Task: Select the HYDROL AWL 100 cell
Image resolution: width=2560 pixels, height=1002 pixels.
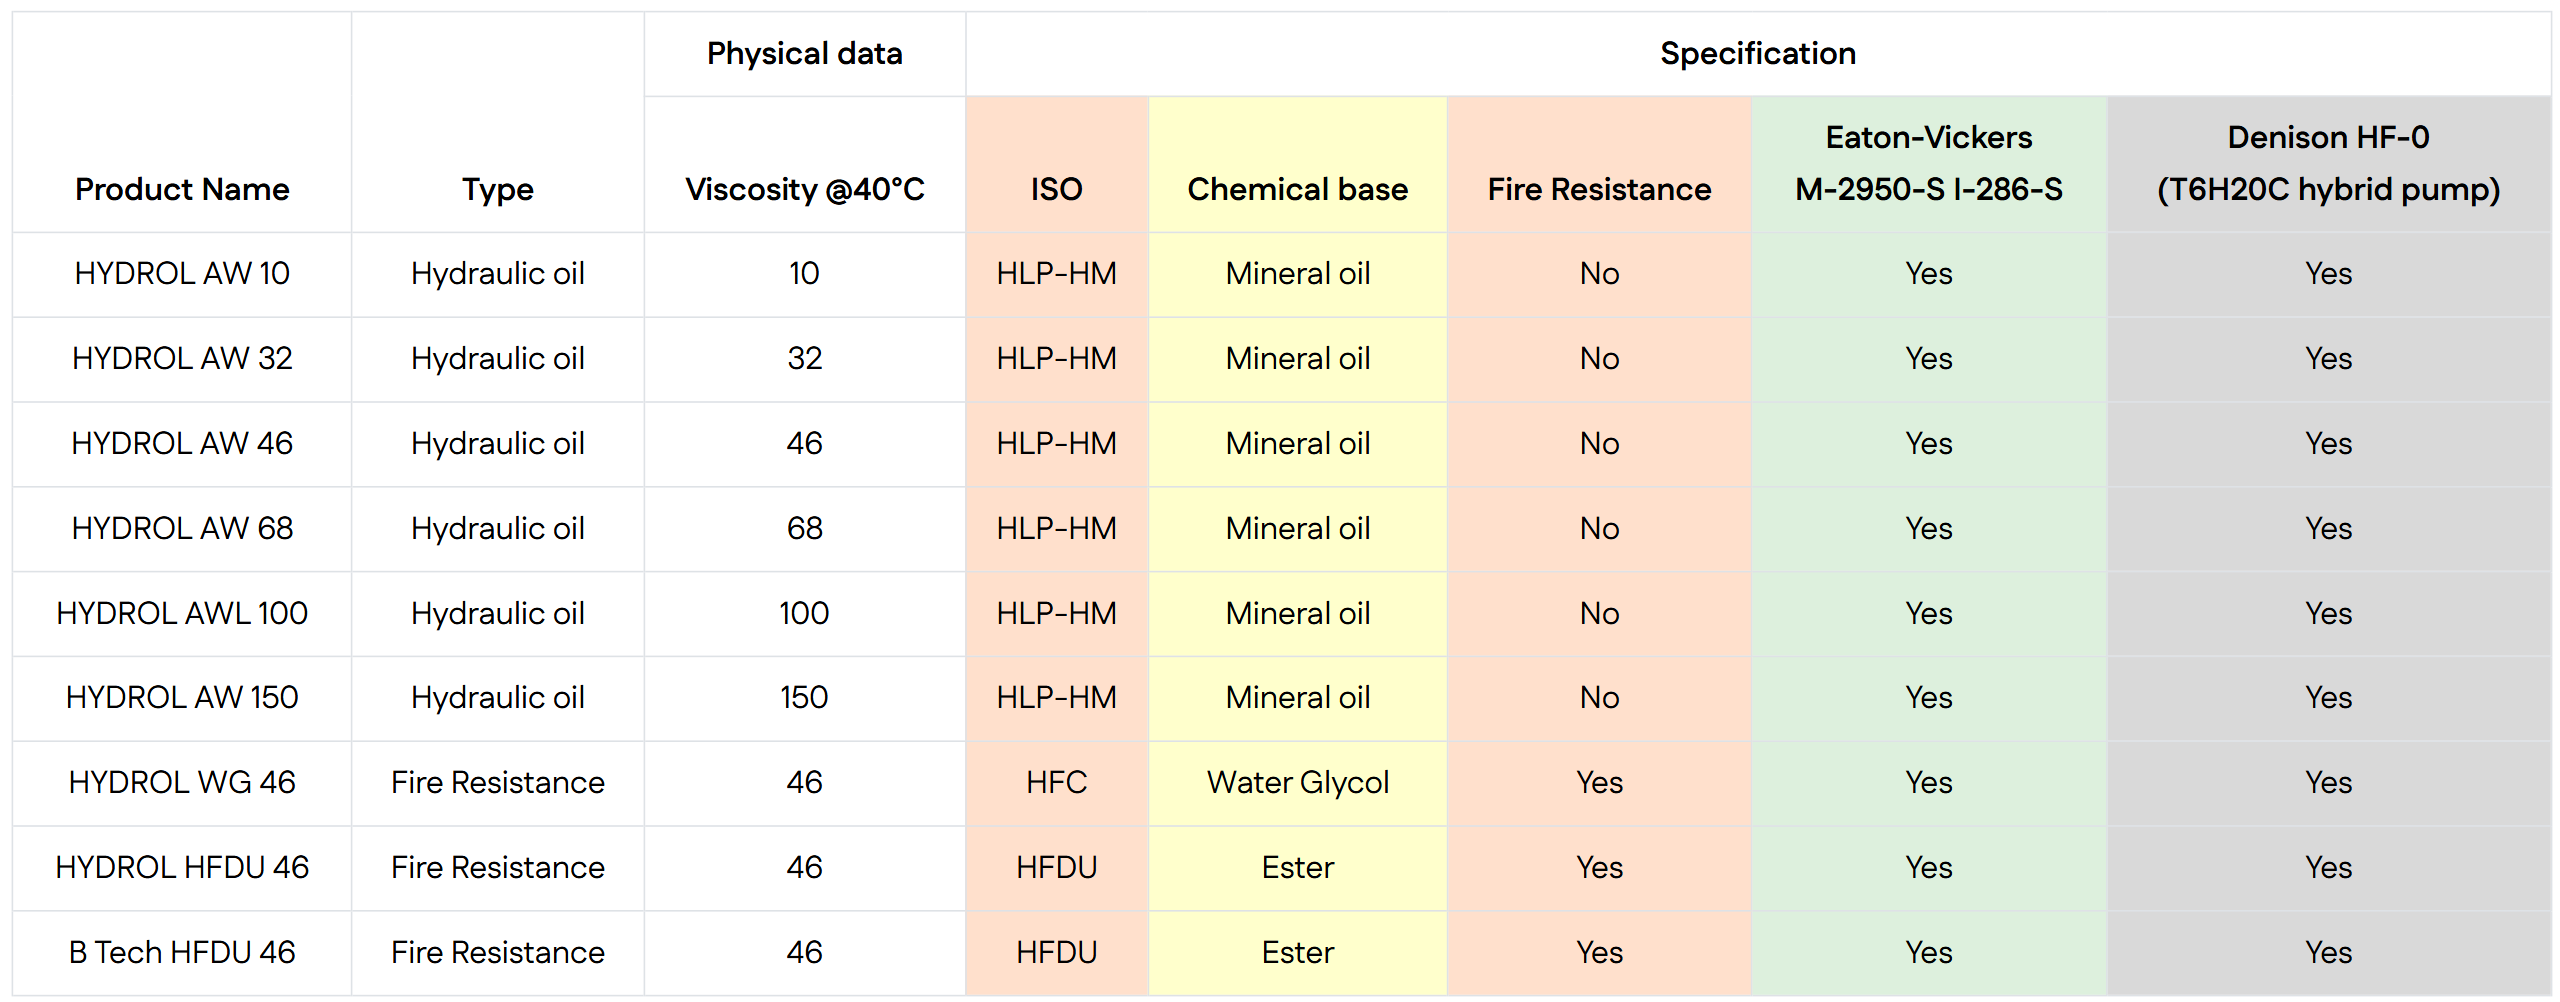Action: [182, 613]
